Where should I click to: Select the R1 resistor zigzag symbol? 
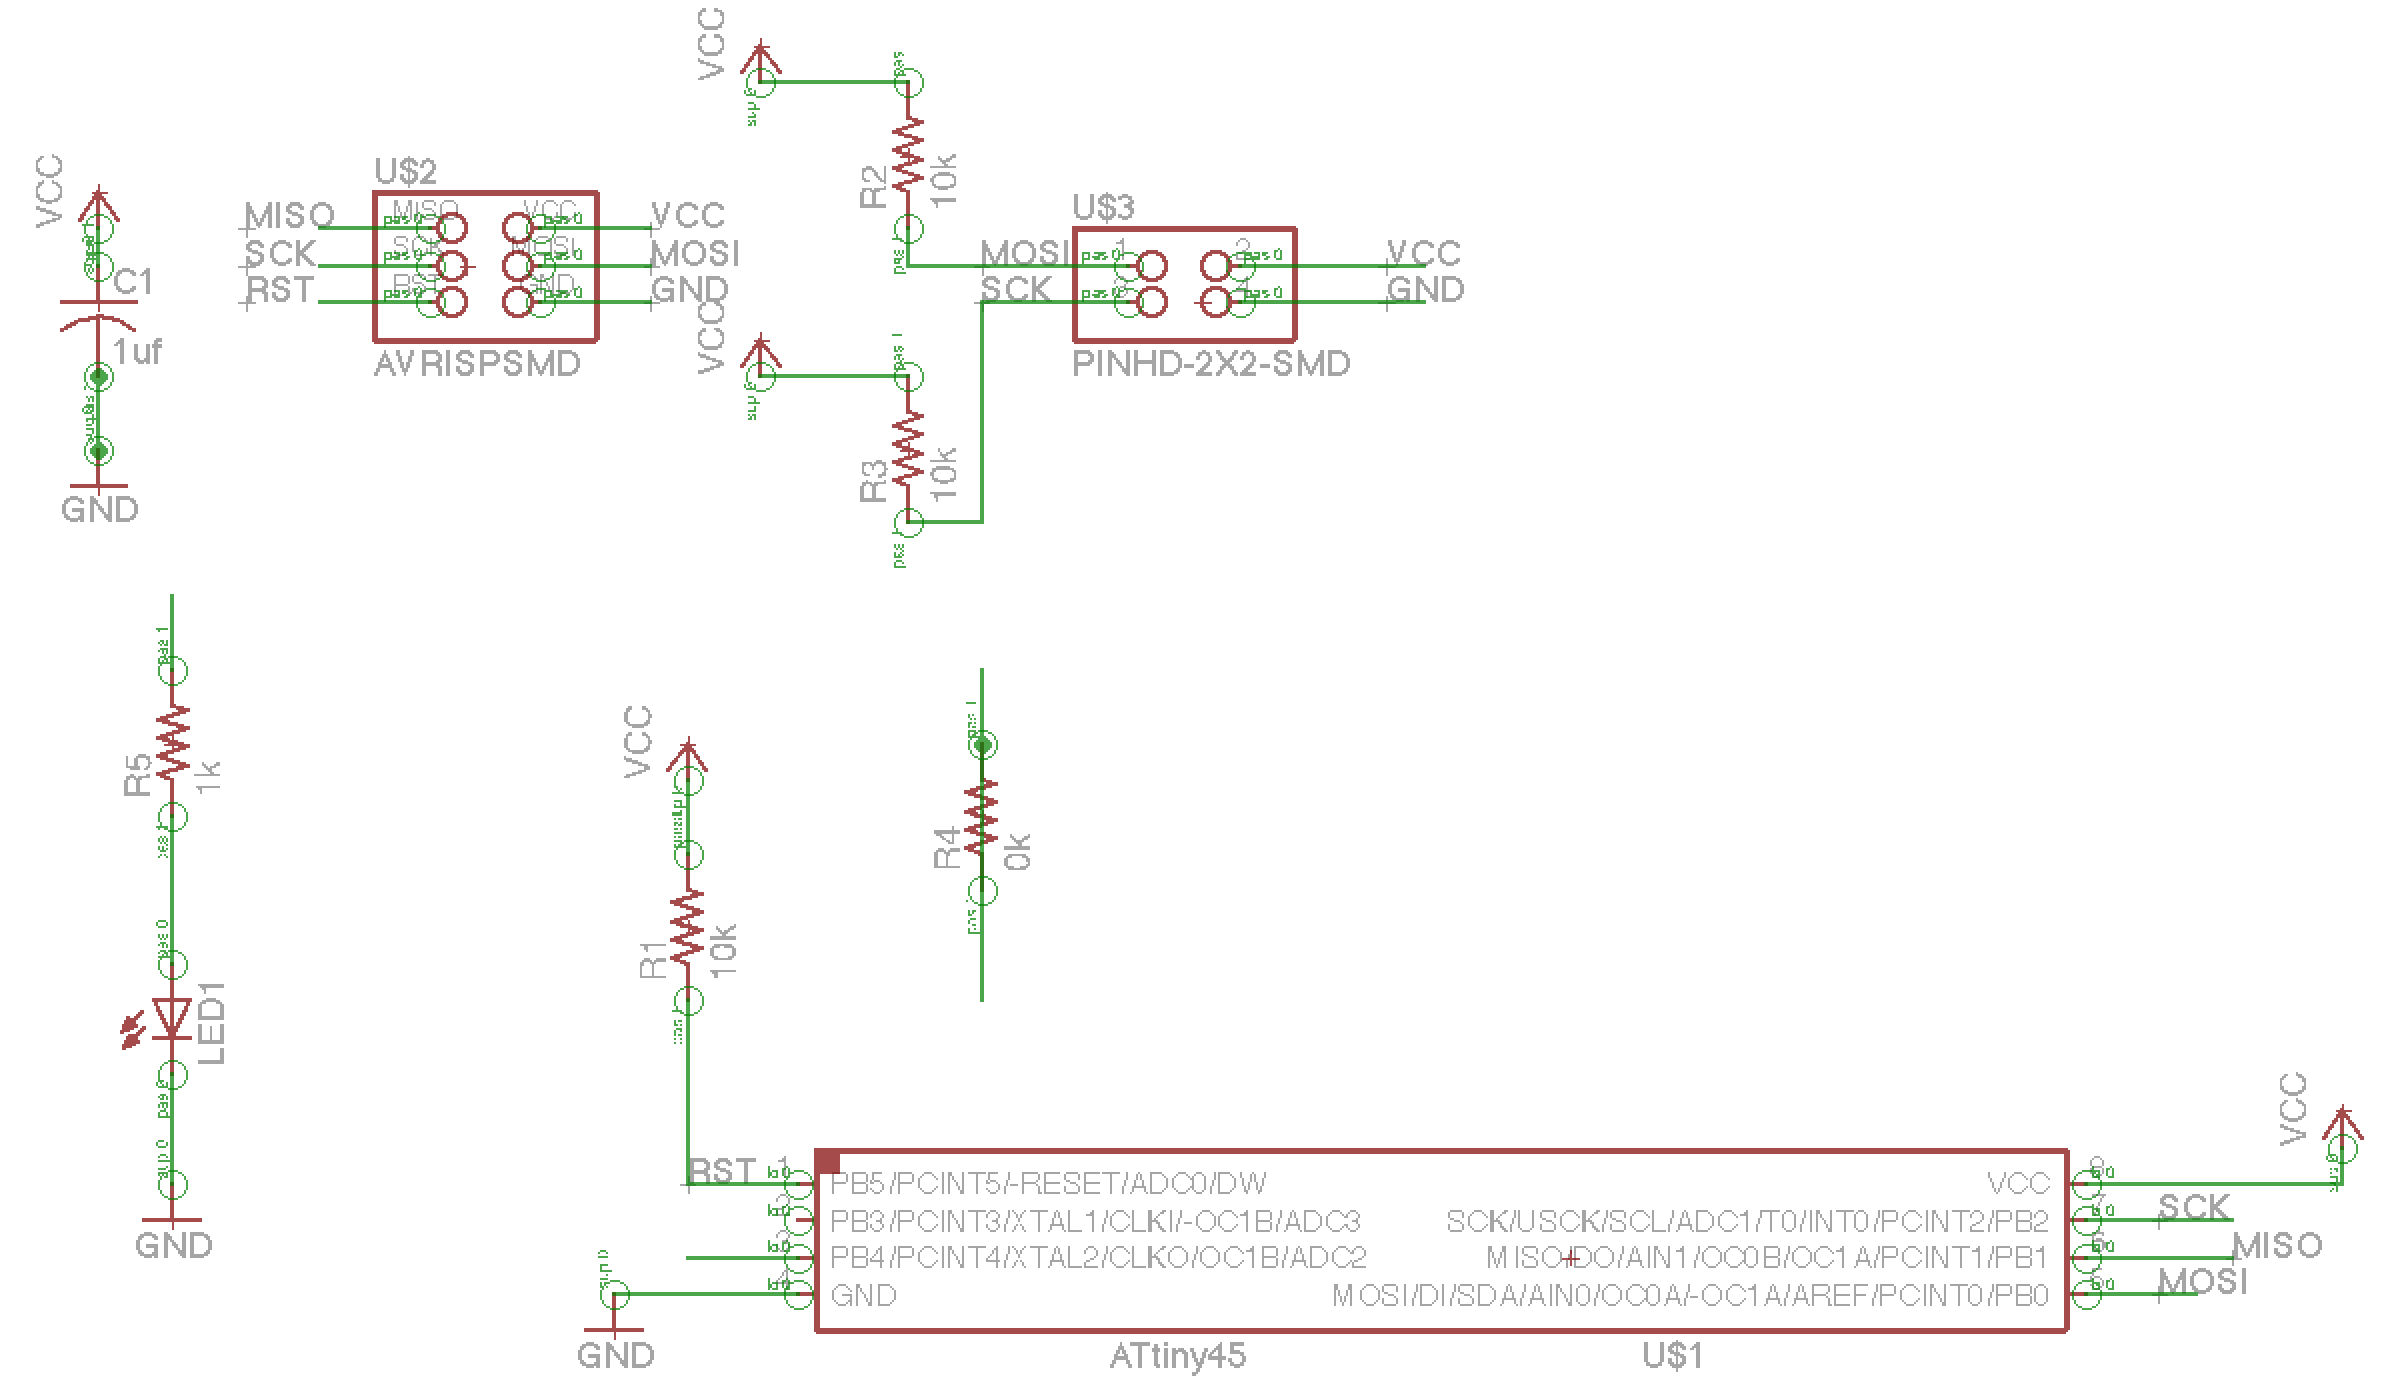tap(687, 927)
